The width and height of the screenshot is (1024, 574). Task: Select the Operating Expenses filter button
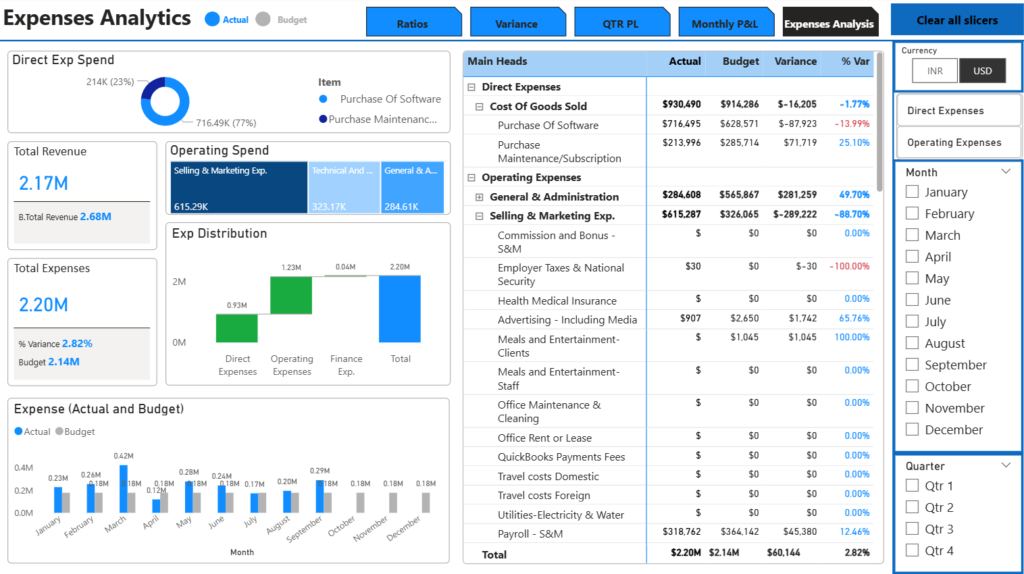tap(954, 142)
